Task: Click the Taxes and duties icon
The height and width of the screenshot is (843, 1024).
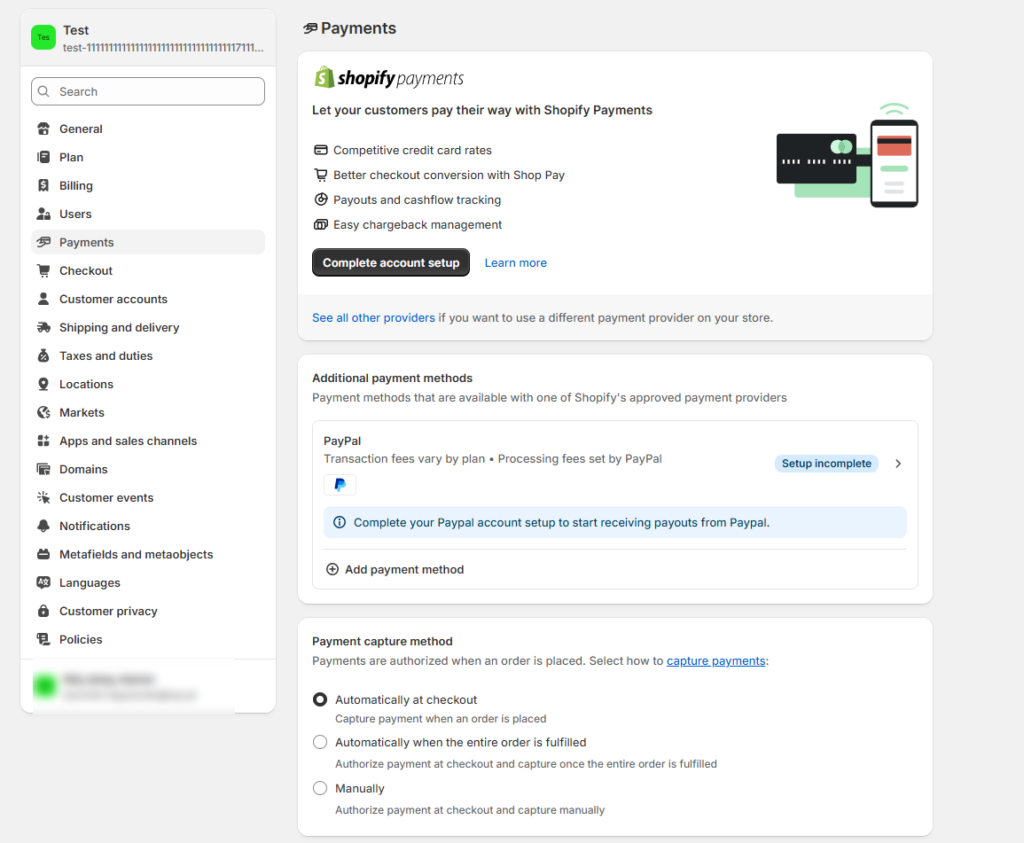Action: pos(41,355)
